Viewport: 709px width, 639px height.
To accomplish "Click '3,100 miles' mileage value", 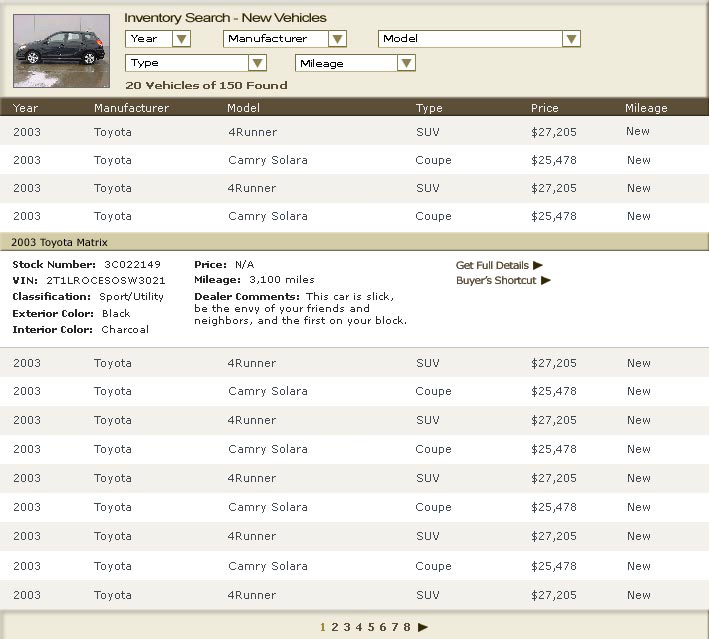I will click(x=282, y=279).
